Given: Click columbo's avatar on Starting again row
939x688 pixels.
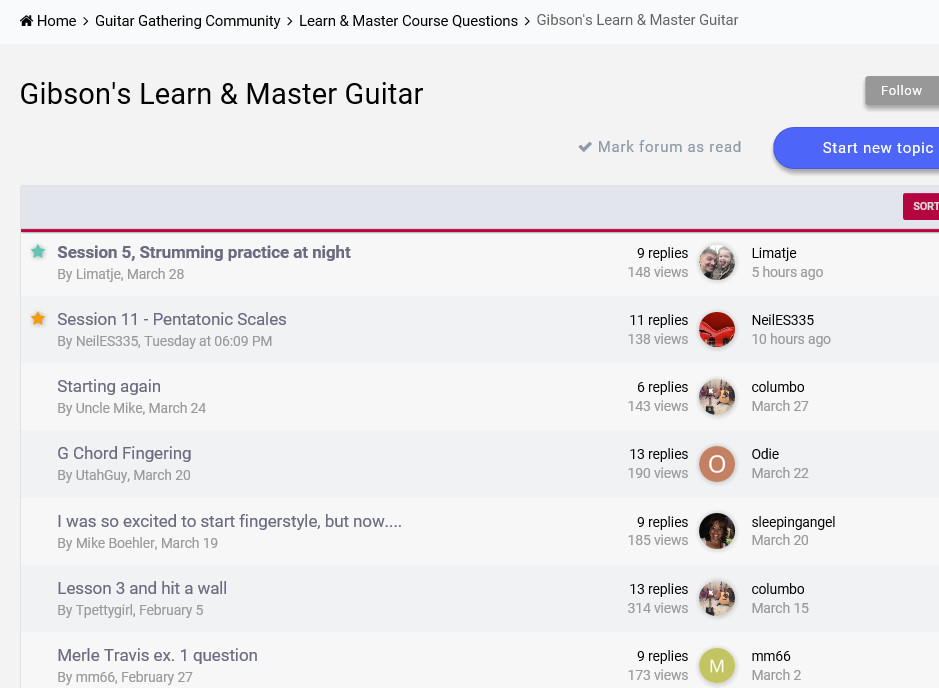Looking at the screenshot, I should tap(717, 396).
